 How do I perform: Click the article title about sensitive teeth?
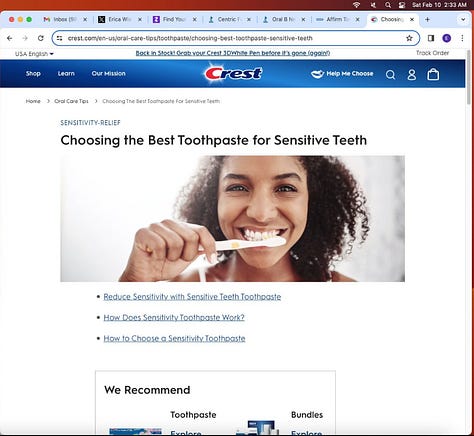214,140
